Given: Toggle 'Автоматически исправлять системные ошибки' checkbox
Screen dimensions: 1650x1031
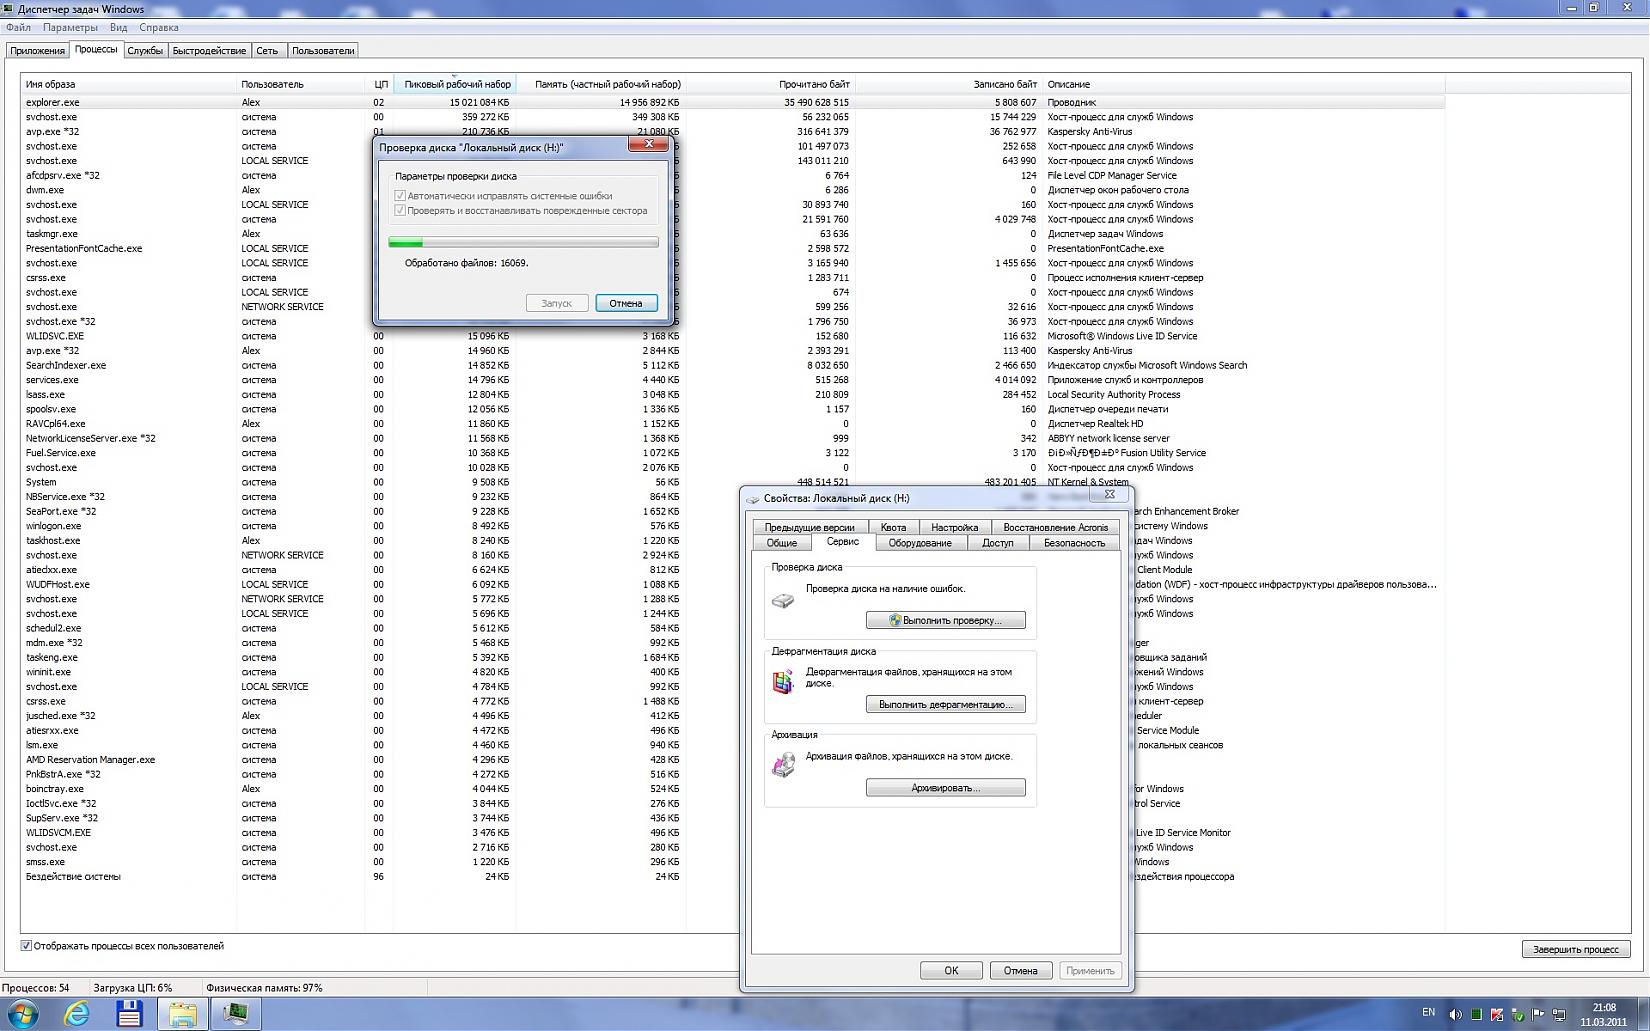Looking at the screenshot, I should click(400, 196).
